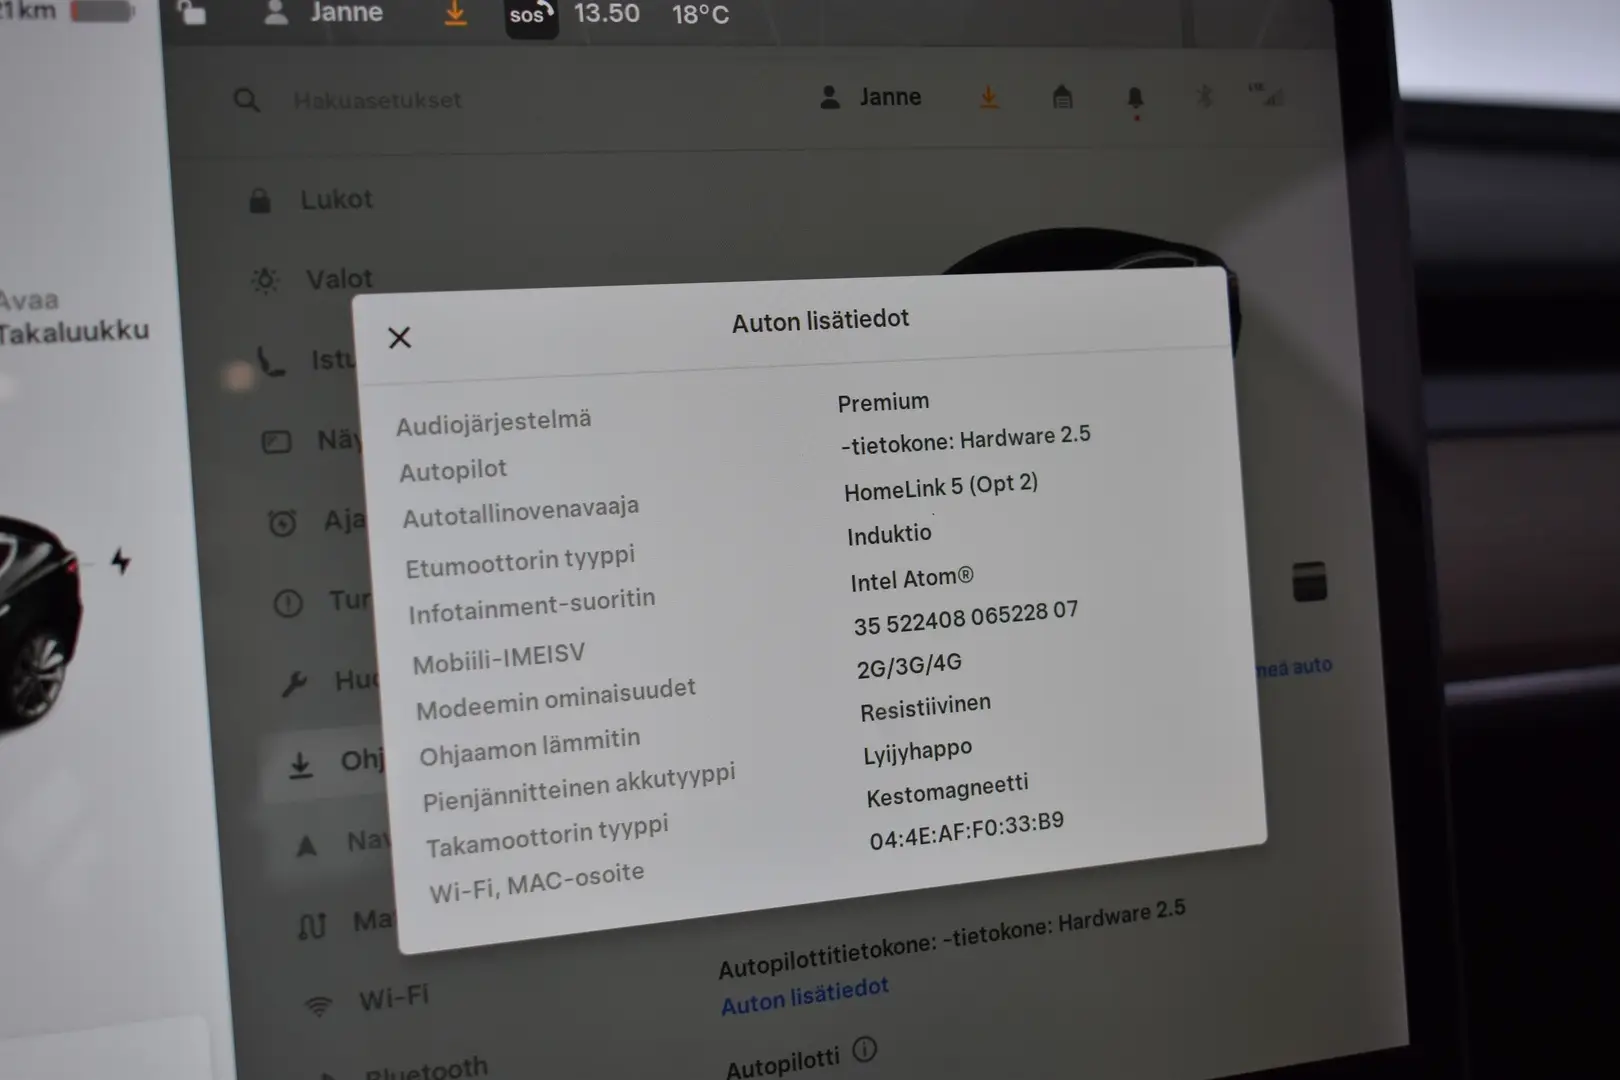The width and height of the screenshot is (1620, 1080).
Task: Close the Auton lisätiedot dialog
Action: tap(399, 338)
